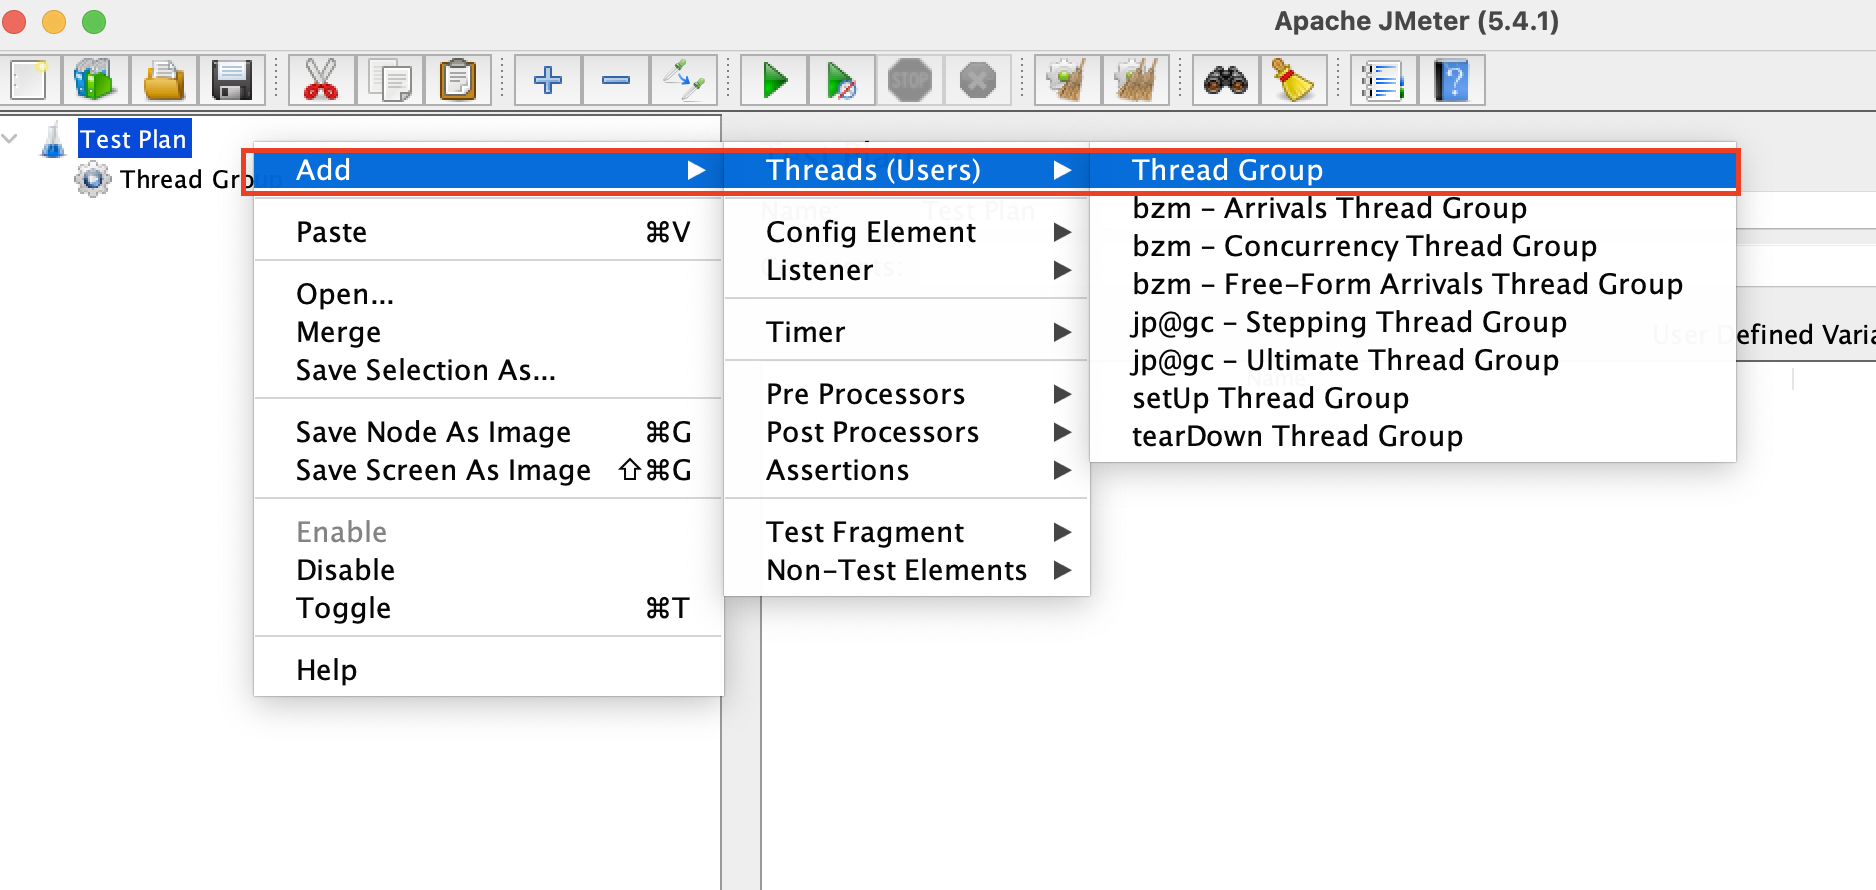1876x890 pixels.
Task: Minimize window with yellow button
Action: [x=54, y=21]
